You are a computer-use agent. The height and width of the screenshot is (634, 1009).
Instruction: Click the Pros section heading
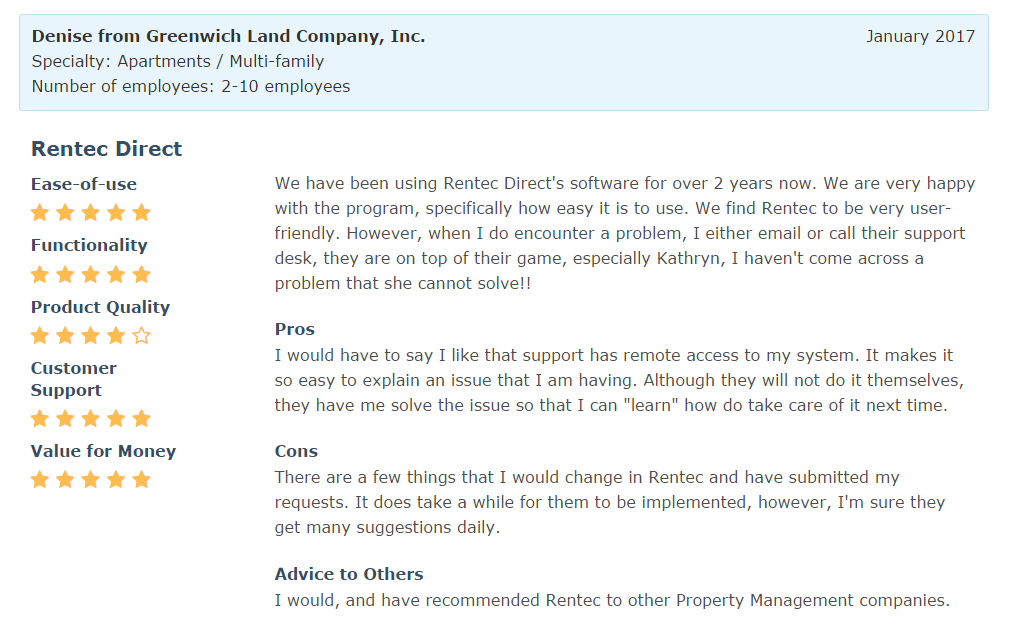(295, 329)
